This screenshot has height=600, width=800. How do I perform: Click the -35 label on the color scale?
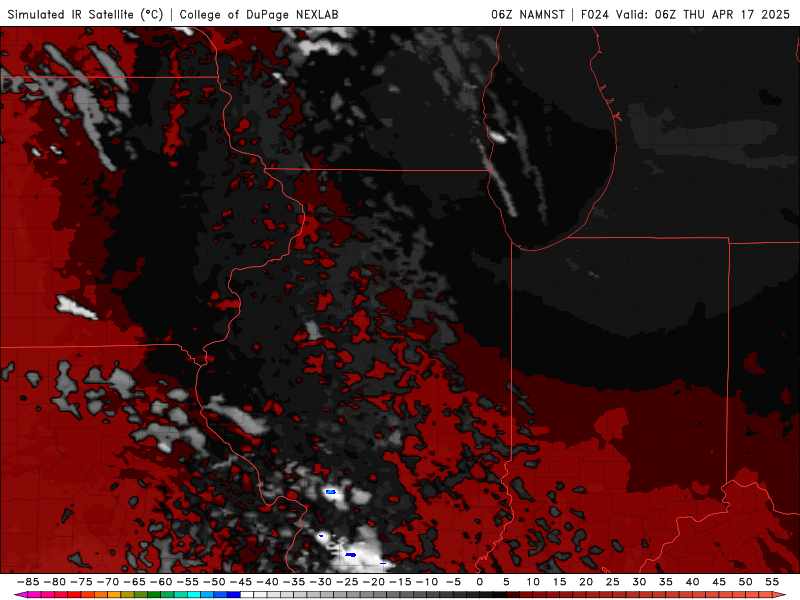click(x=293, y=582)
